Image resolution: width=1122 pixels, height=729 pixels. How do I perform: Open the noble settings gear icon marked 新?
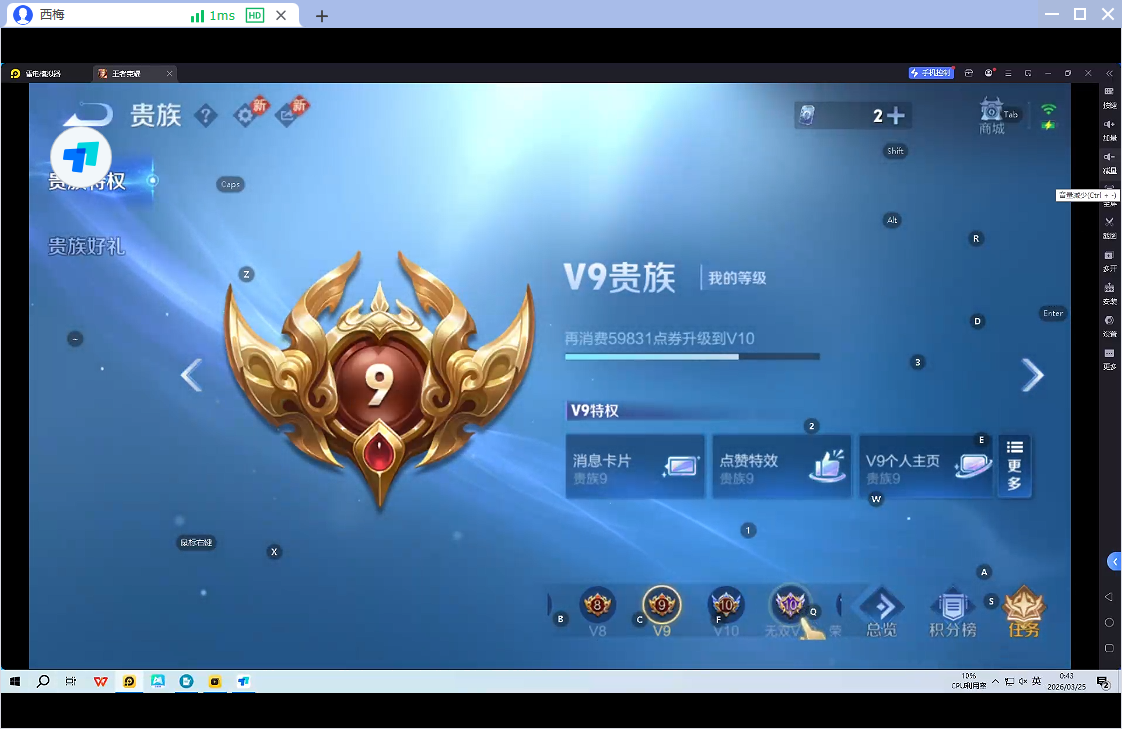[x=246, y=115]
